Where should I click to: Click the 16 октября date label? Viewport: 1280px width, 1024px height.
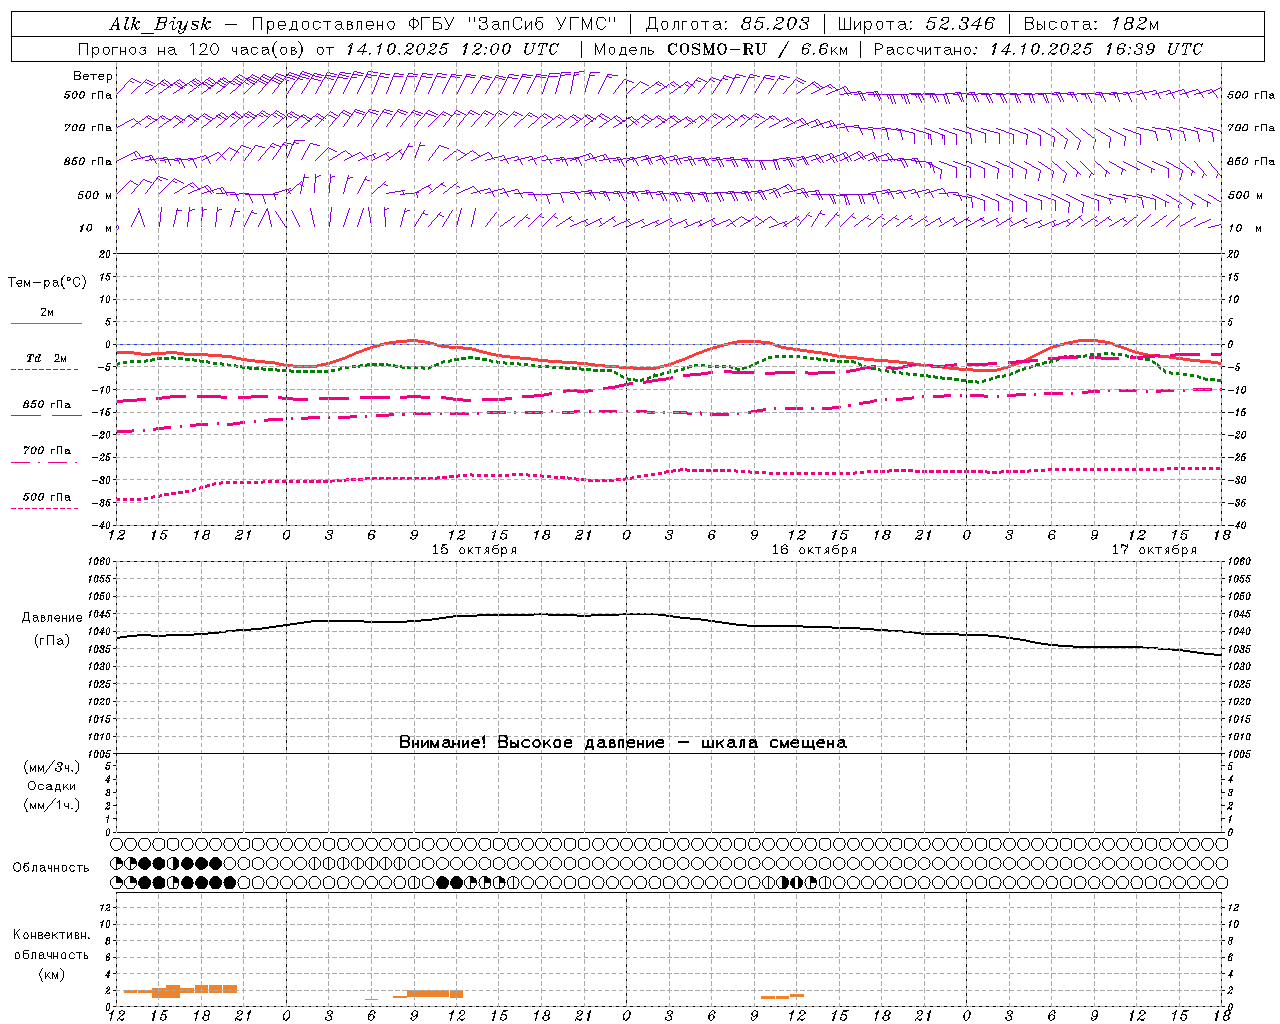(x=814, y=550)
